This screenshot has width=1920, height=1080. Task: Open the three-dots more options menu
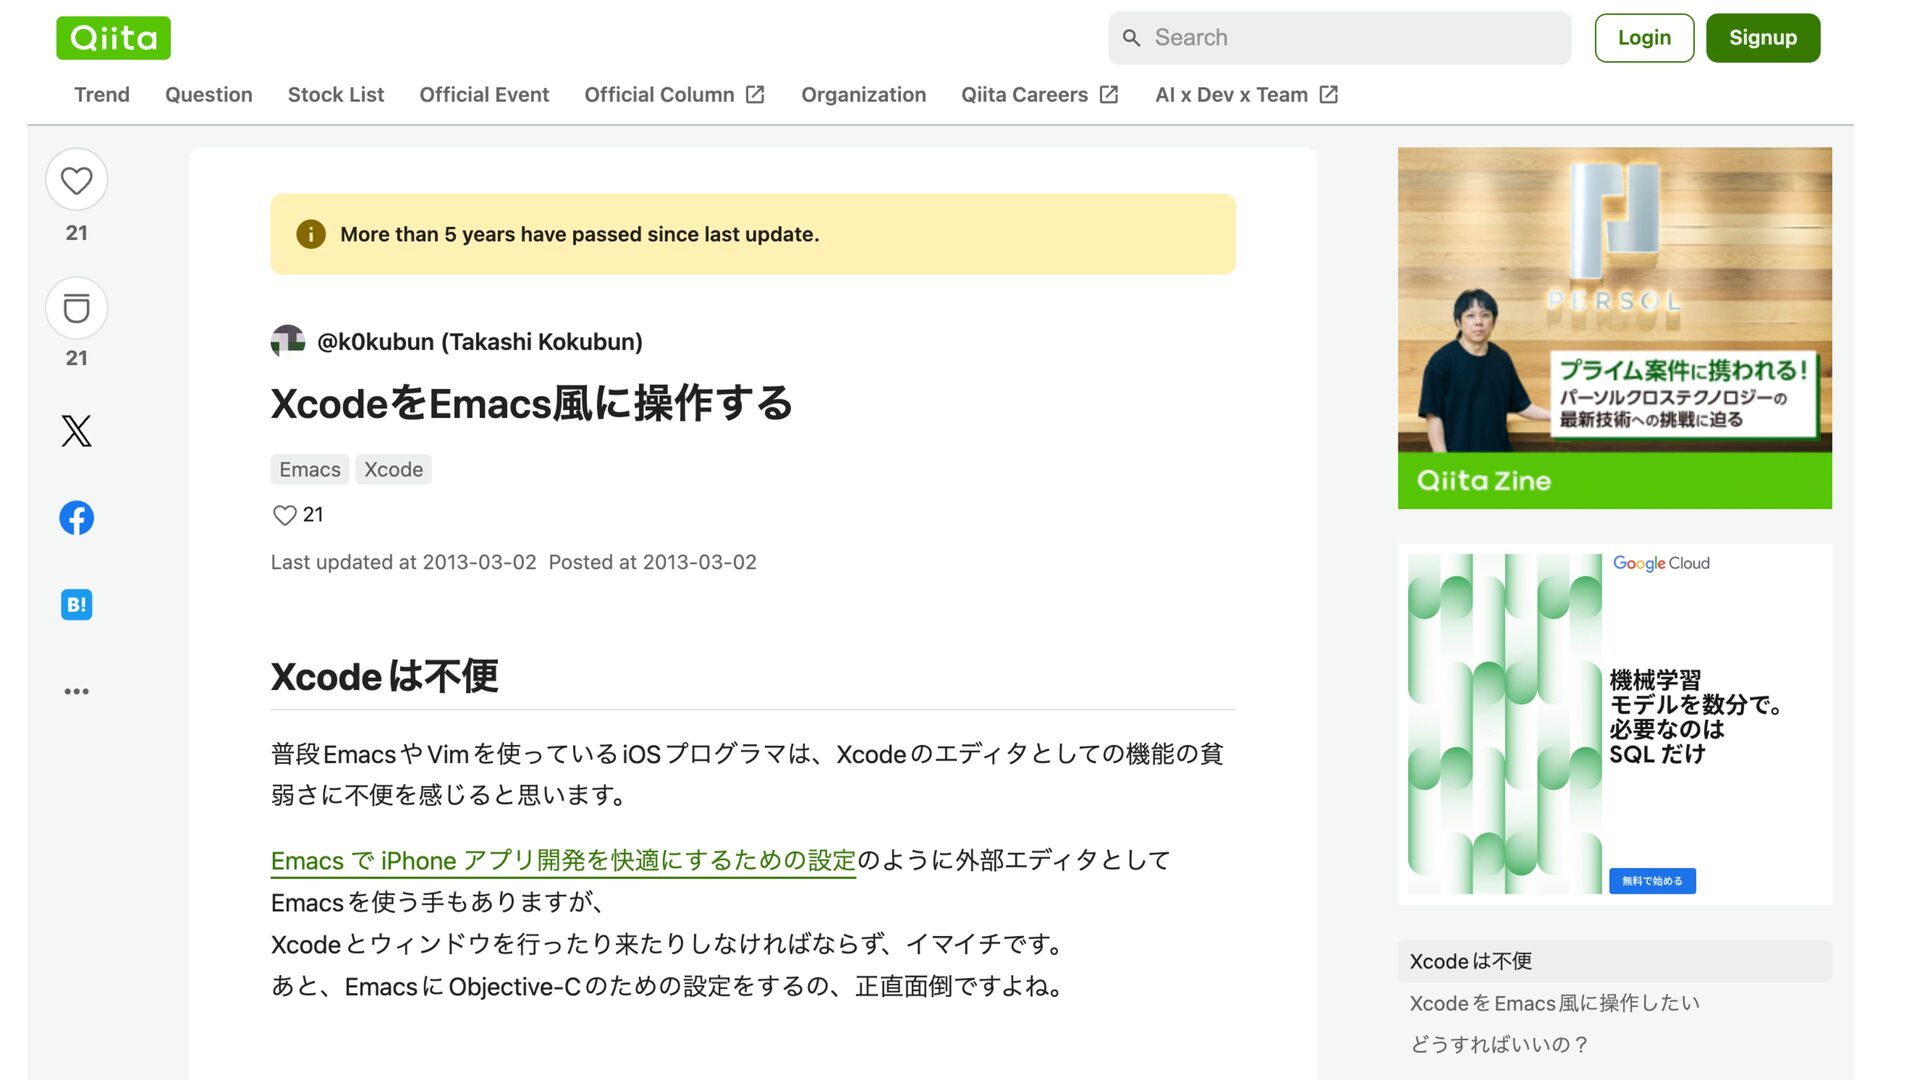pos(76,691)
